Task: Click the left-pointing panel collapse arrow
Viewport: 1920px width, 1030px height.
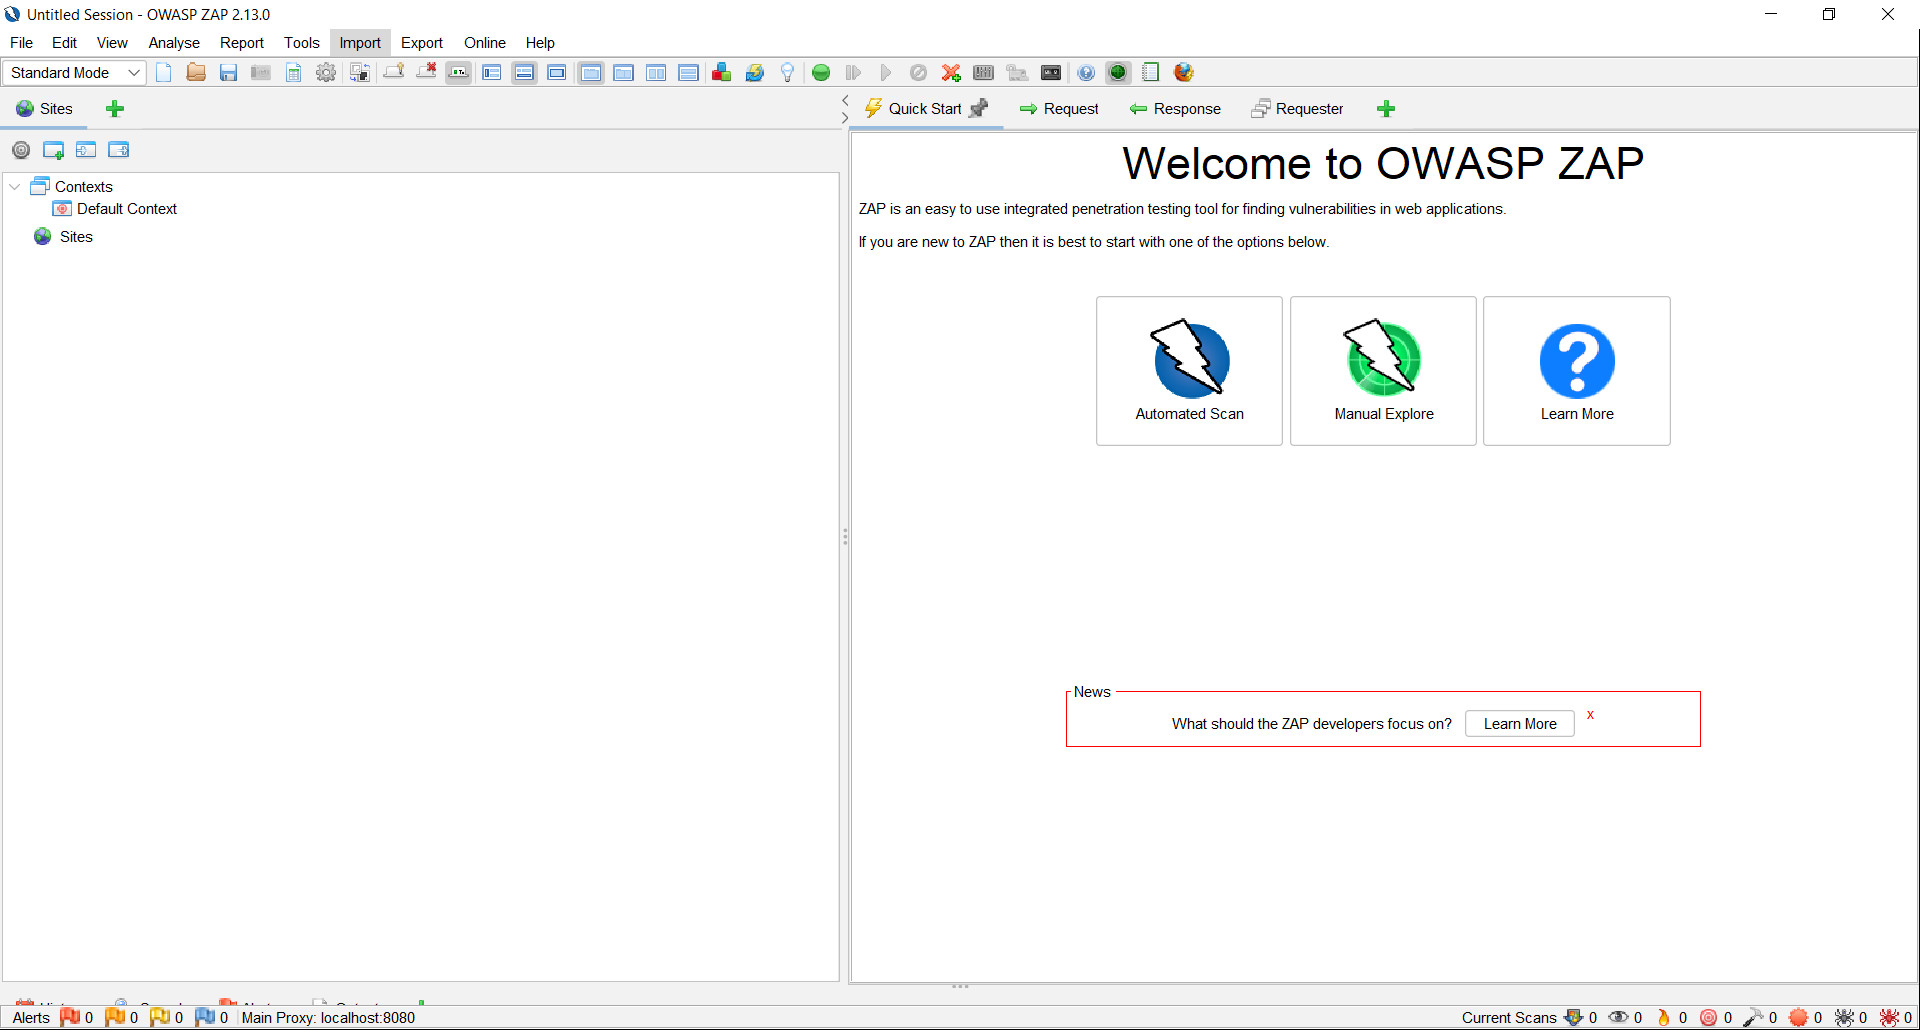Action: click(x=845, y=100)
